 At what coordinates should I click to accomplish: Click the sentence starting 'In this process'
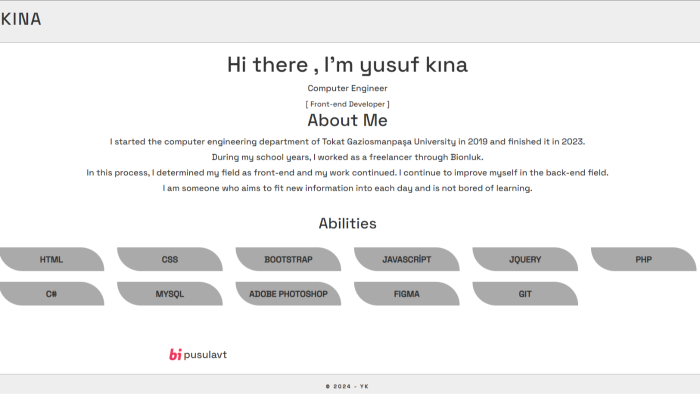click(x=347, y=173)
